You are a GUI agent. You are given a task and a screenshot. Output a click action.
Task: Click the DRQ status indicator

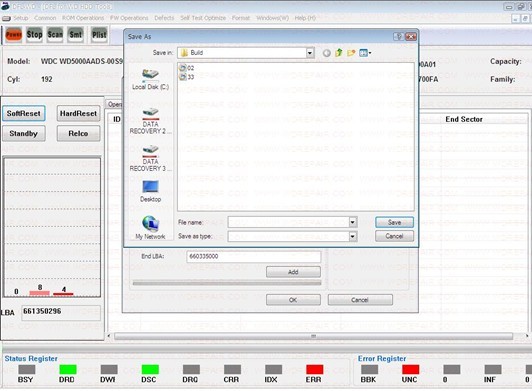tap(191, 369)
